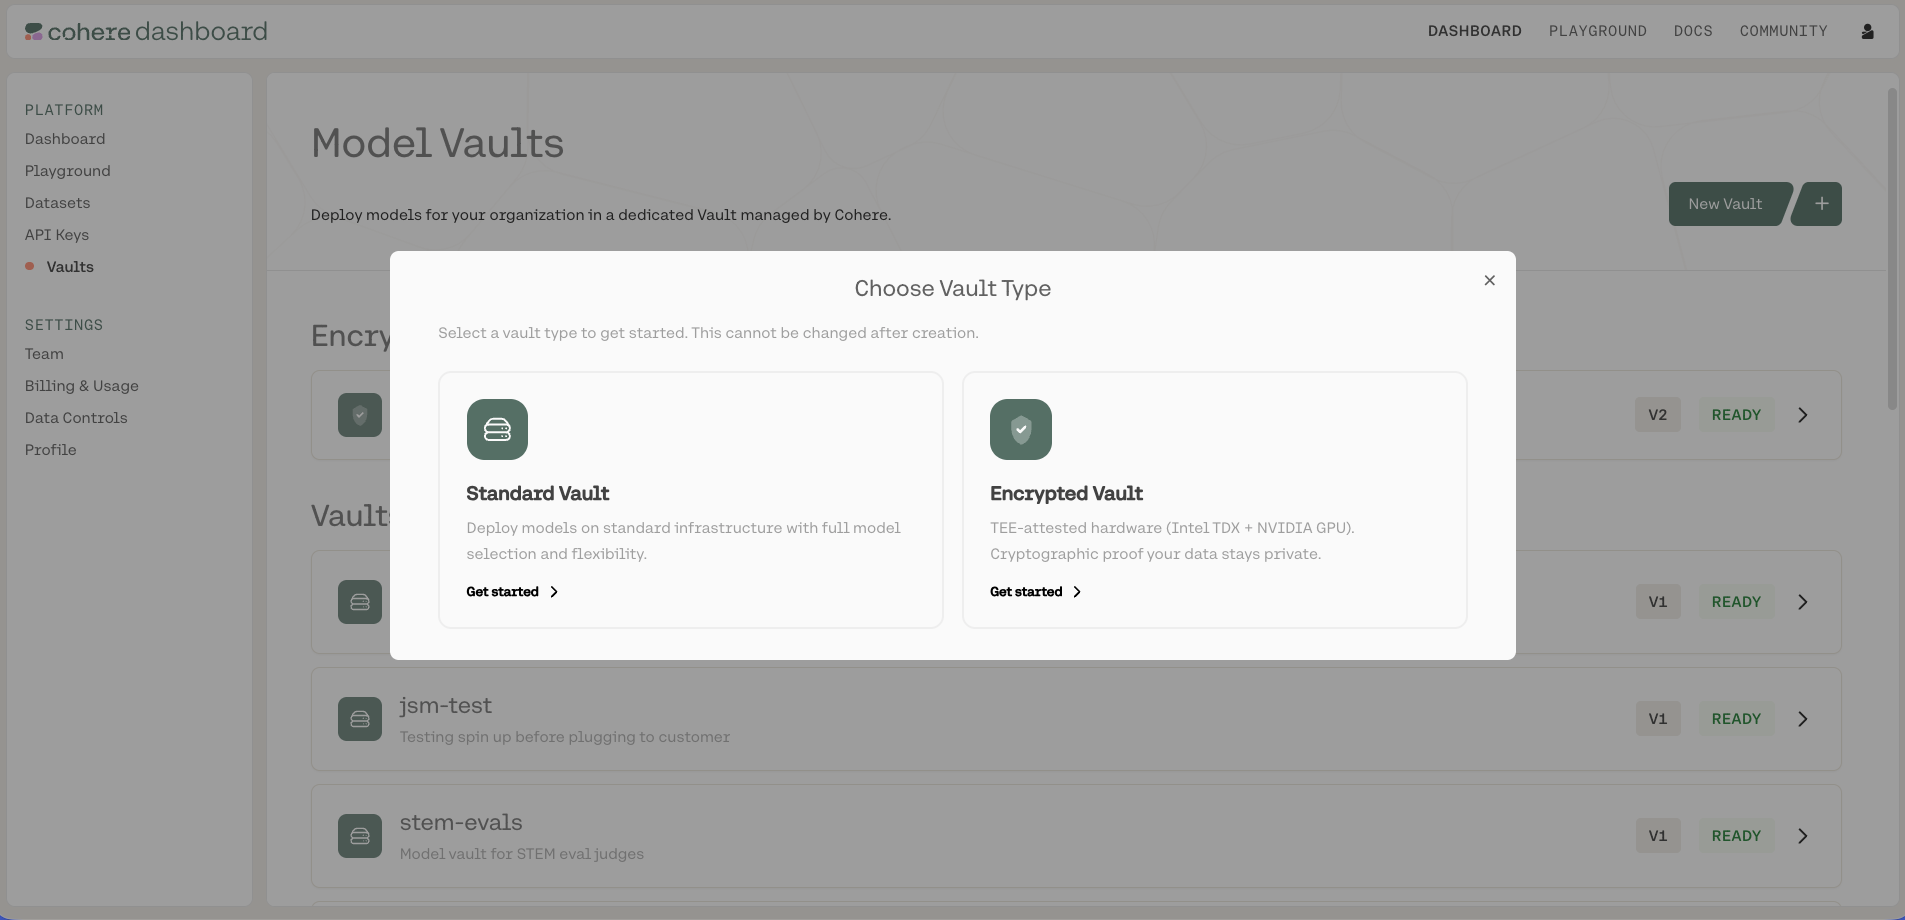Click Get started under Encrypted Vault
Image resolution: width=1905 pixels, height=920 pixels.
1036,592
